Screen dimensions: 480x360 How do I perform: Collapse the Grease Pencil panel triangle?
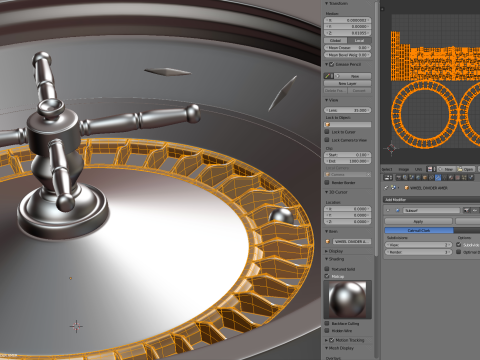[x=327, y=64]
